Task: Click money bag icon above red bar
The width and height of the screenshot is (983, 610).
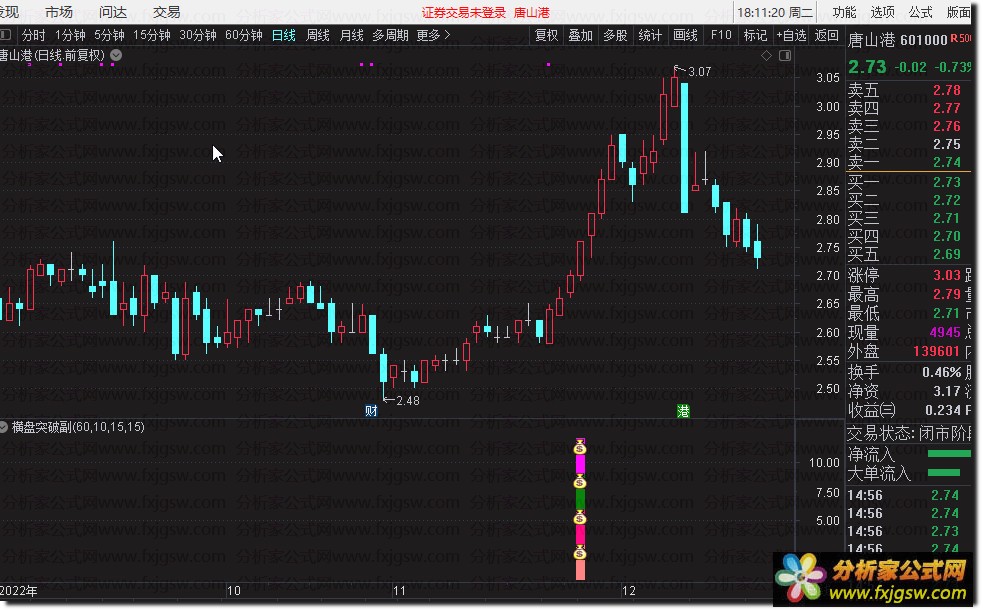Action: [580, 518]
